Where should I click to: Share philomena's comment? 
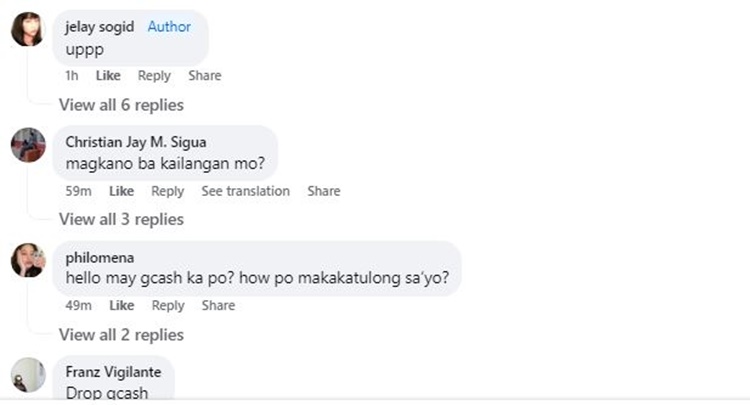pos(218,306)
